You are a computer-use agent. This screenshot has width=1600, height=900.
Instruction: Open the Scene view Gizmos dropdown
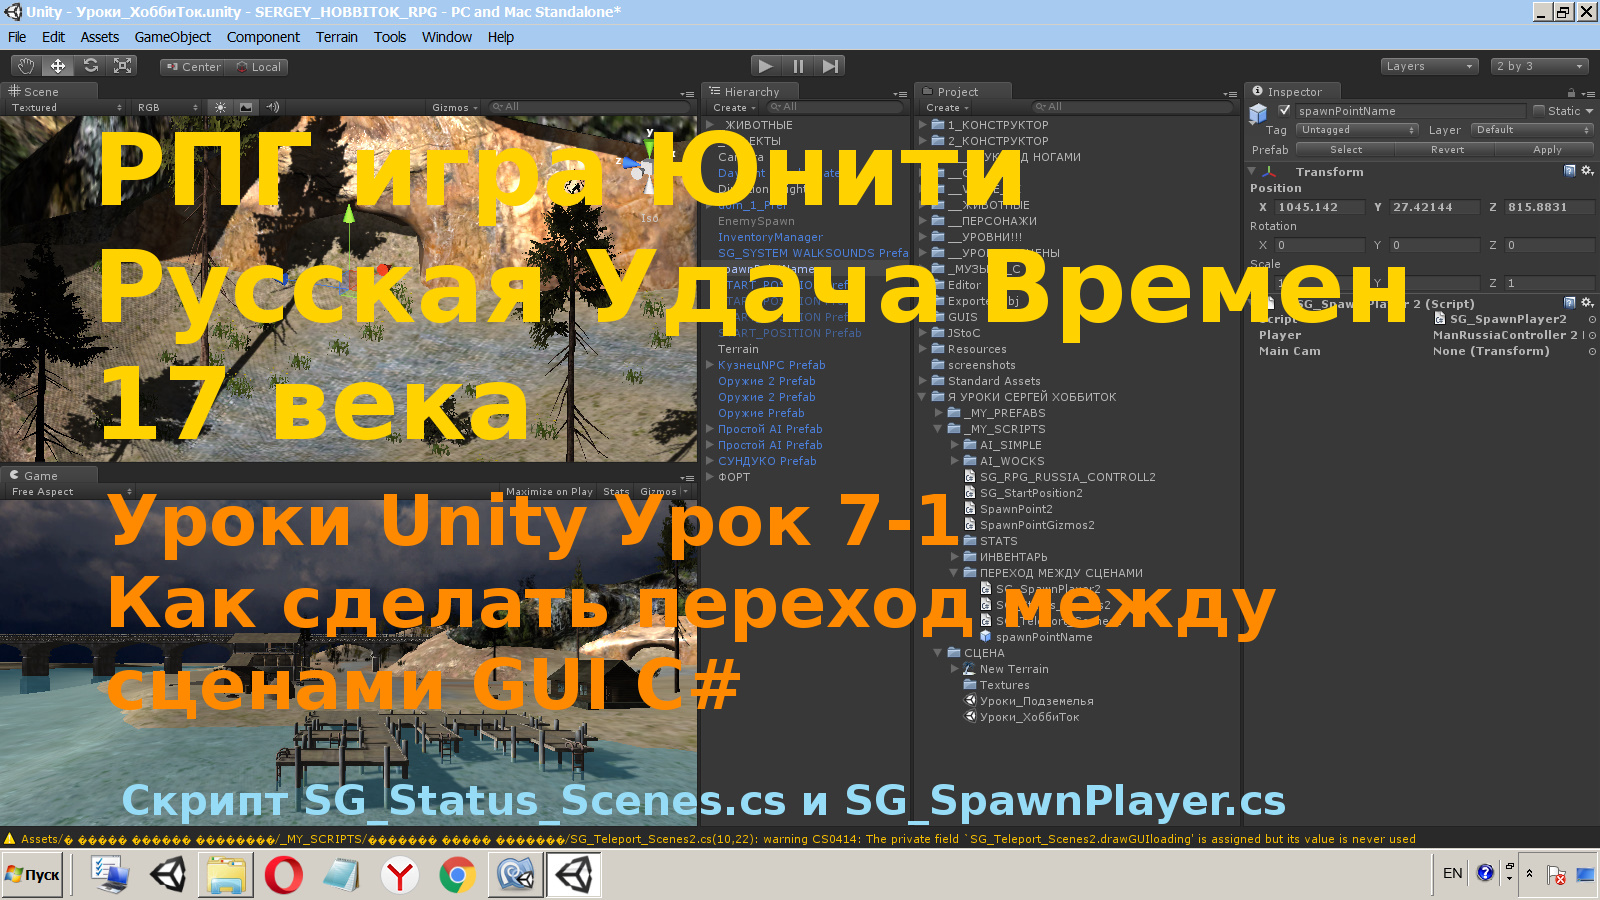click(x=455, y=107)
